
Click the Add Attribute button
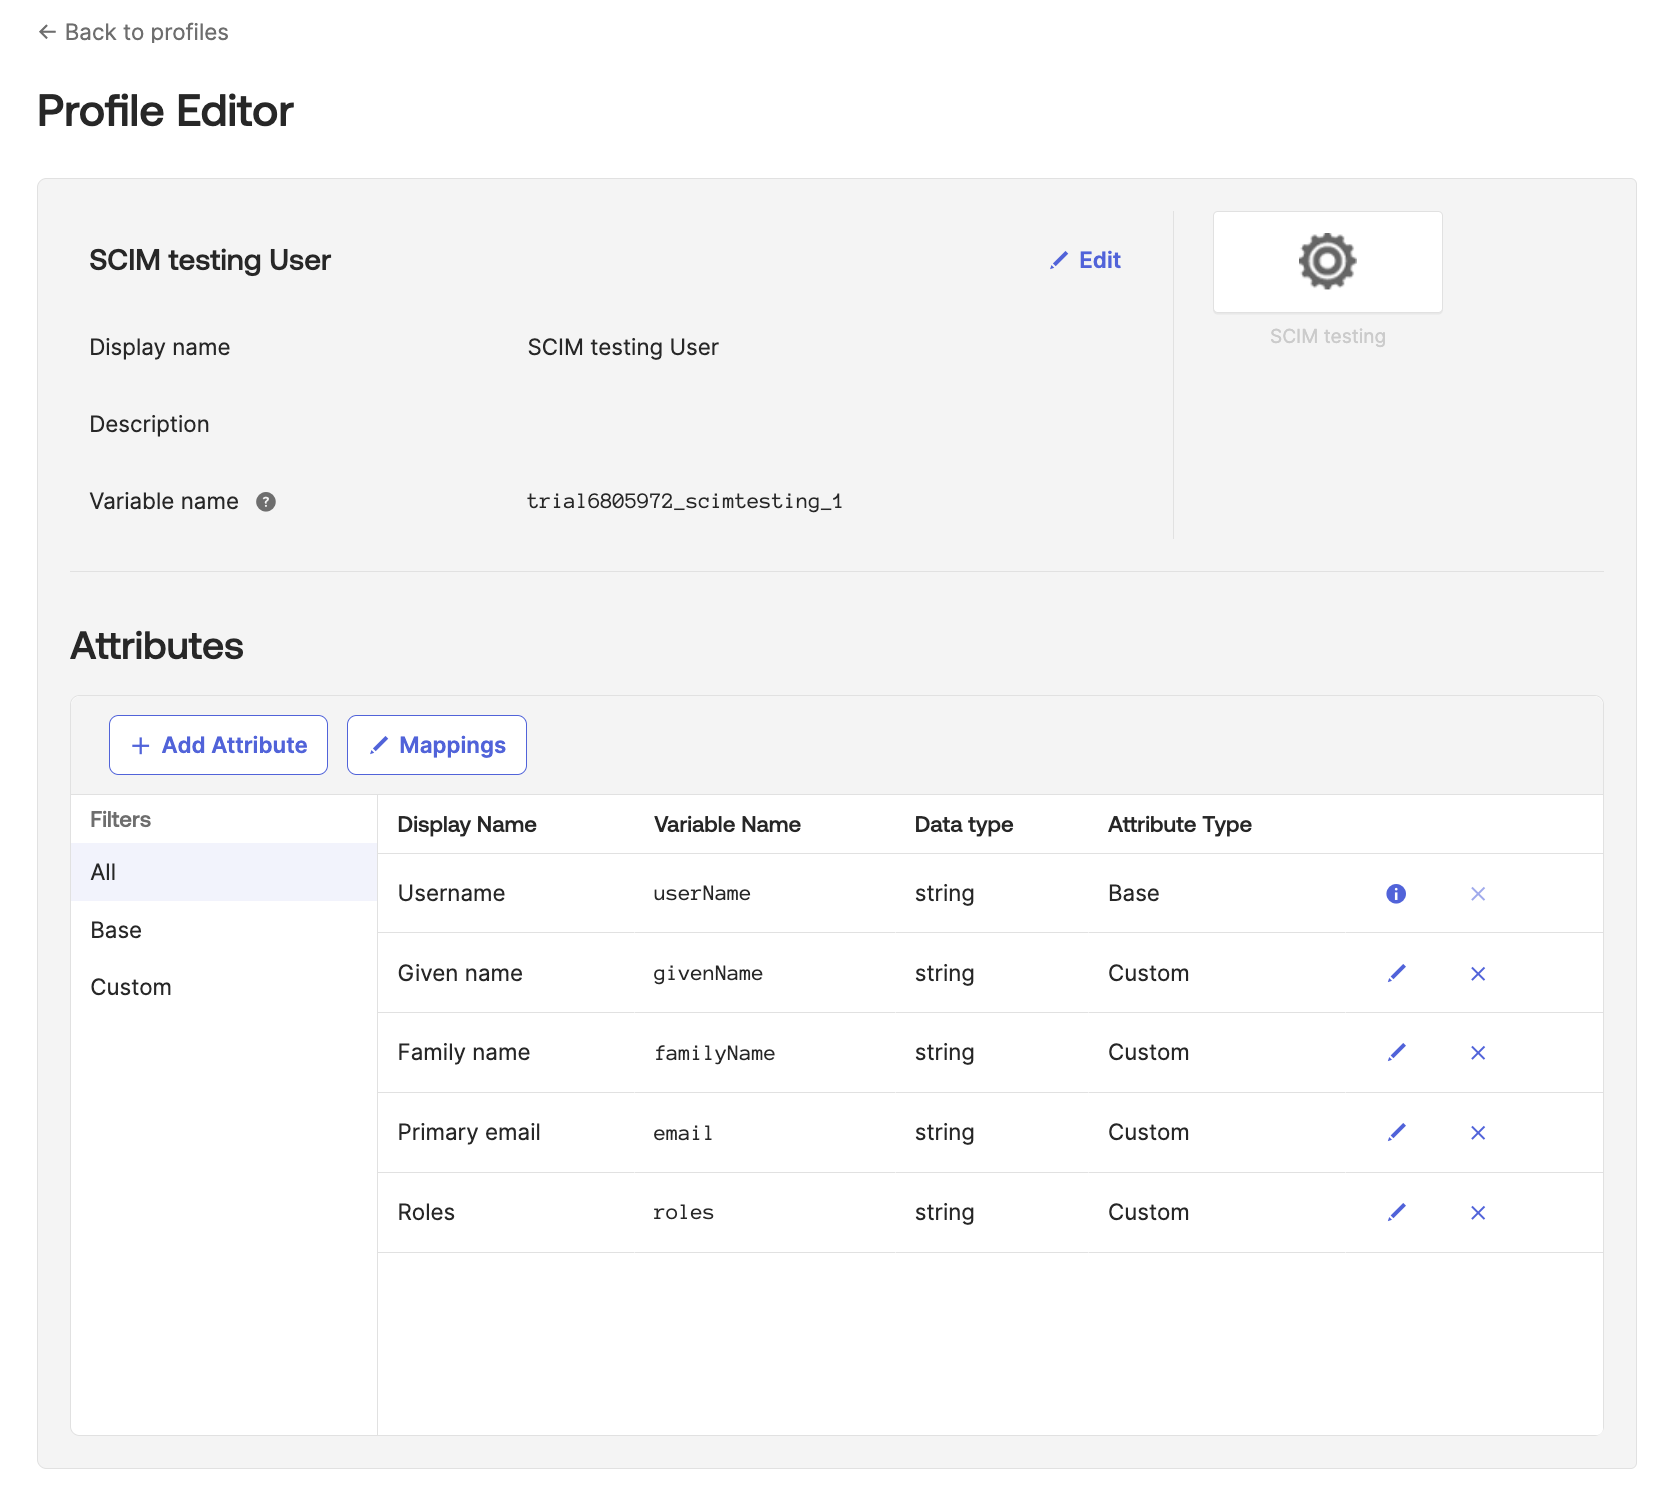[x=218, y=744]
